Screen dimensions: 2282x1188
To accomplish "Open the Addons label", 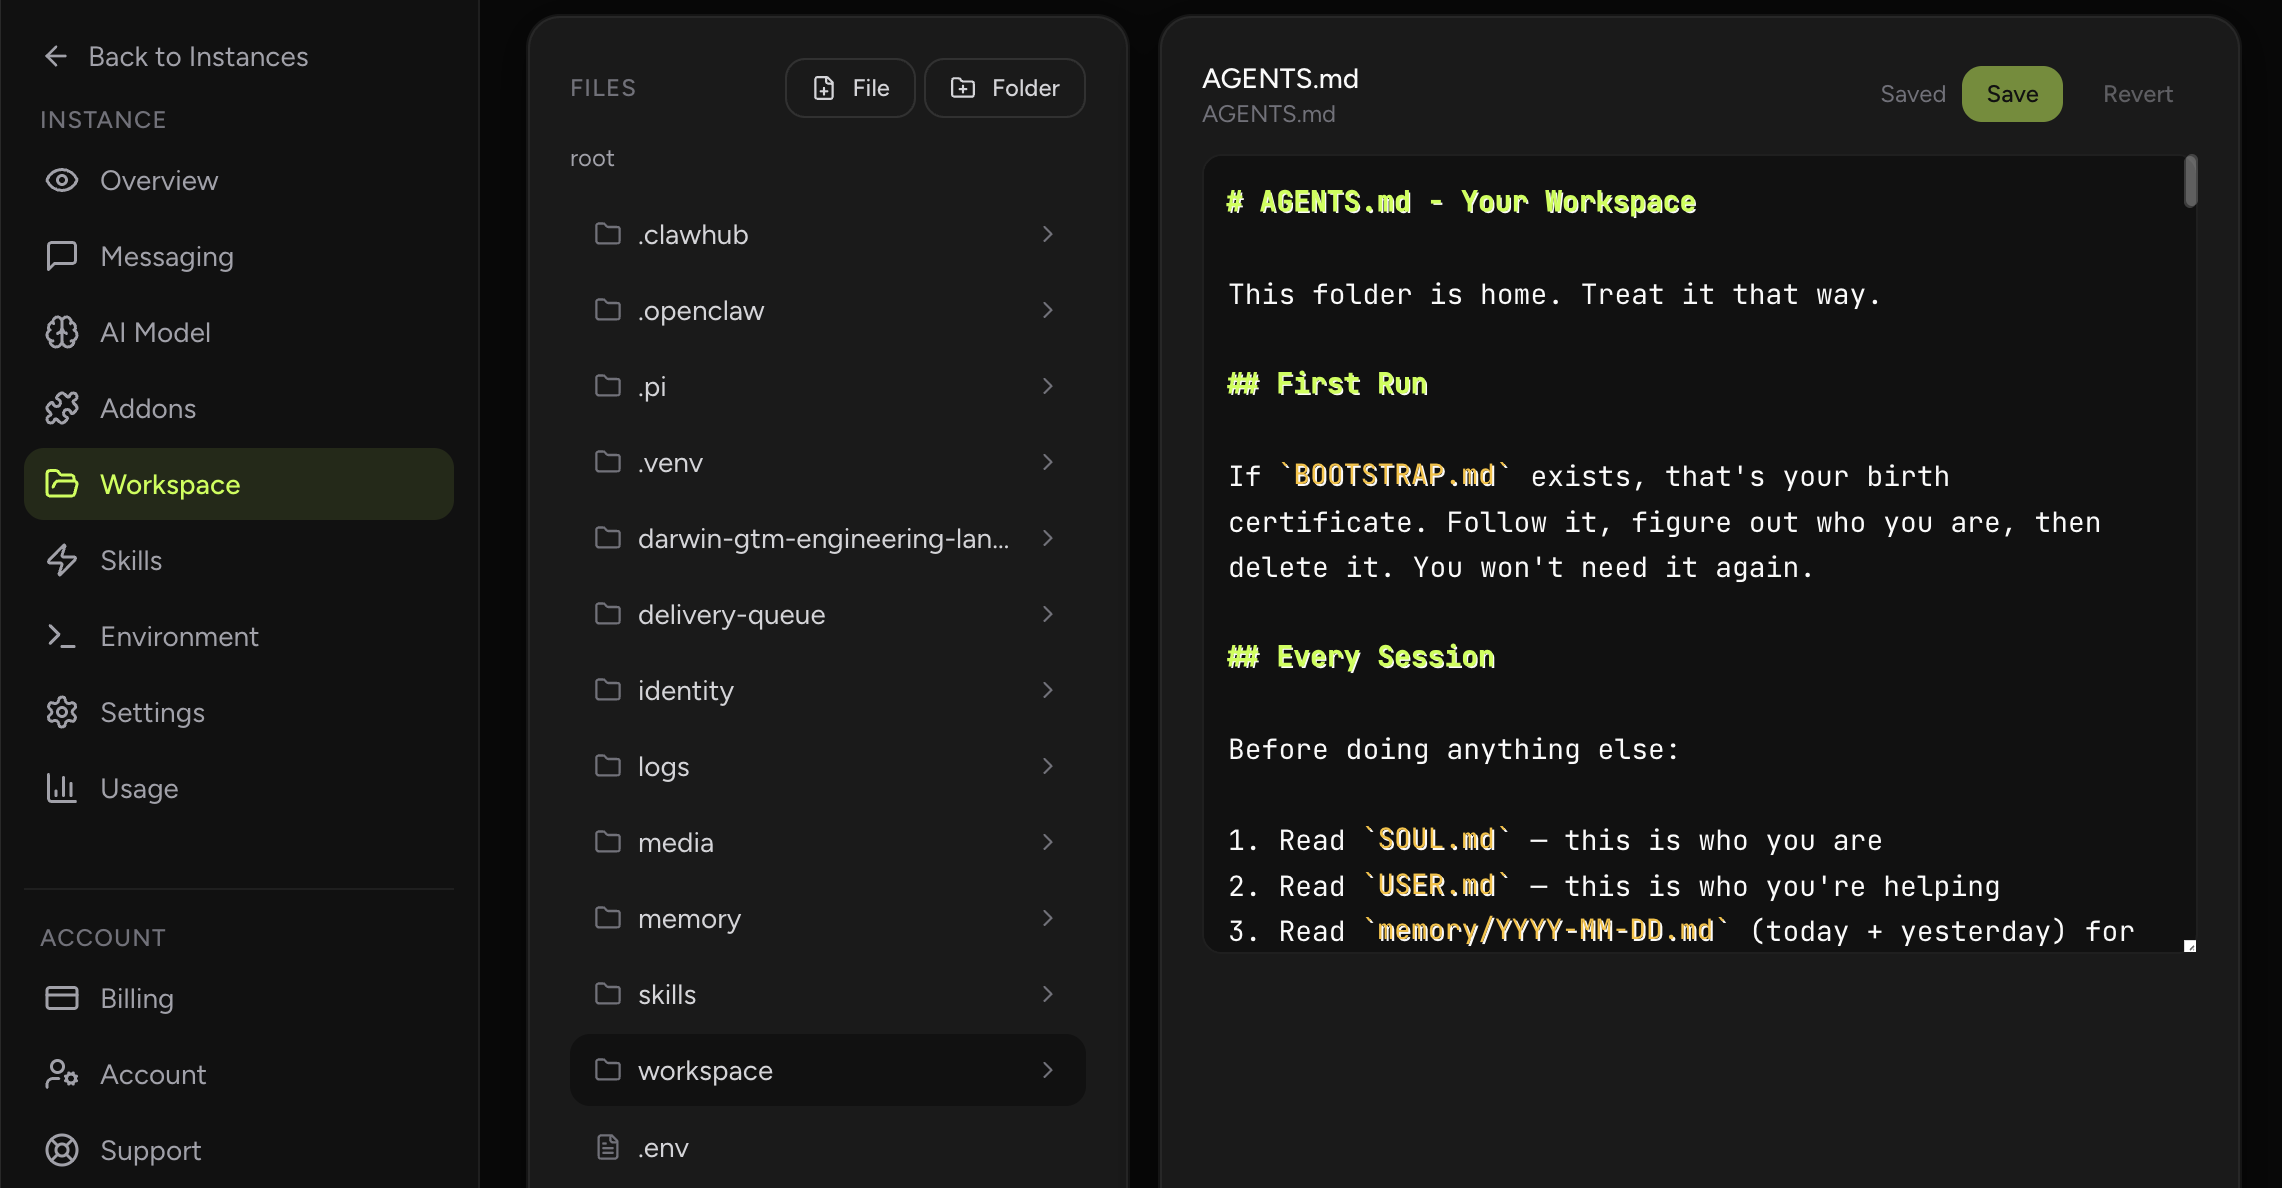I will tap(148, 409).
